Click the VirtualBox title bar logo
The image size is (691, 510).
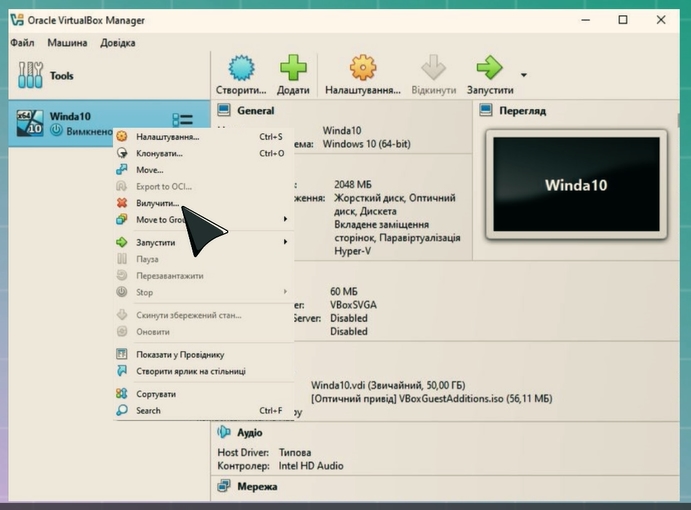click(x=17, y=20)
